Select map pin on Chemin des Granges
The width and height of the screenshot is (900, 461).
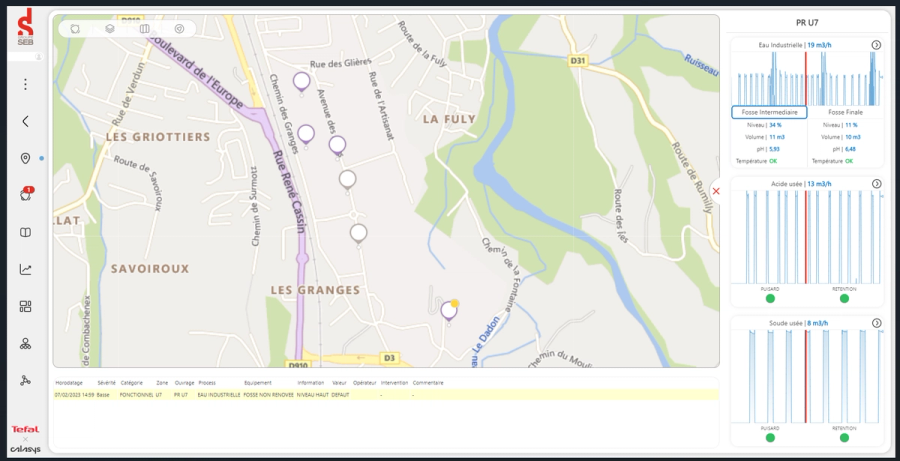(306, 135)
